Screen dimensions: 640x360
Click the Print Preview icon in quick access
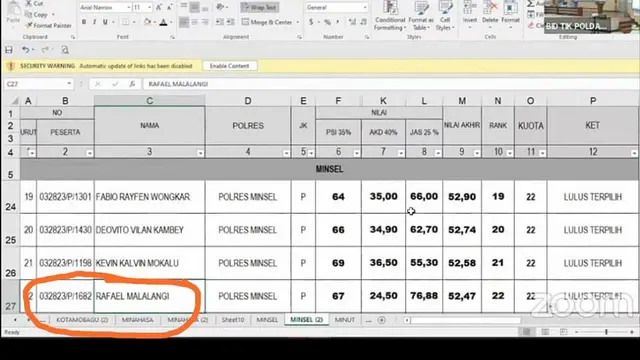pyautogui.click(x=65, y=50)
